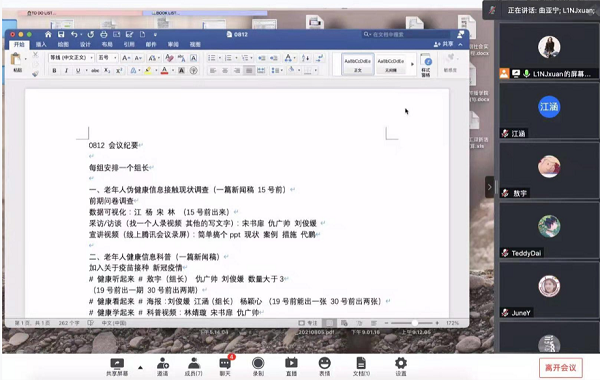The height and width of the screenshot is (380, 600).
Task: Collapse the participant video panel chevron
Action: (x=489, y=187)
